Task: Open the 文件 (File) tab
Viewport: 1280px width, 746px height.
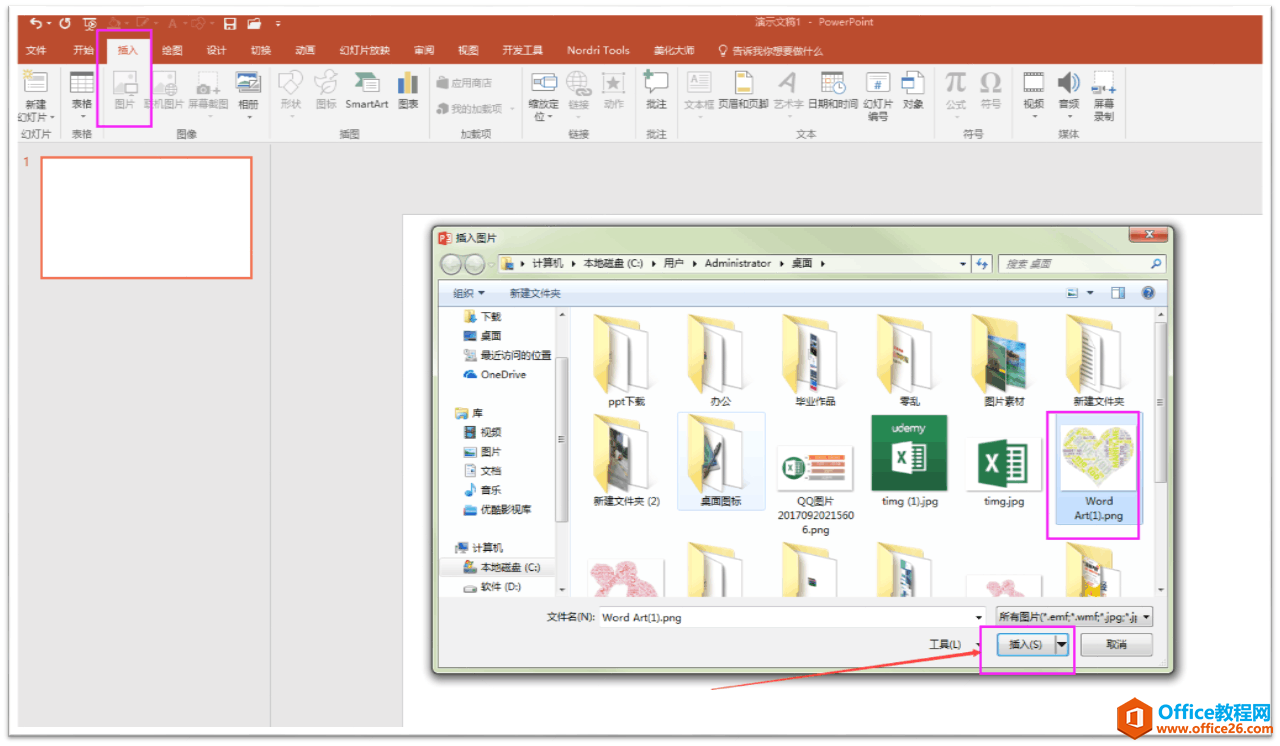Action: (36, 50)
